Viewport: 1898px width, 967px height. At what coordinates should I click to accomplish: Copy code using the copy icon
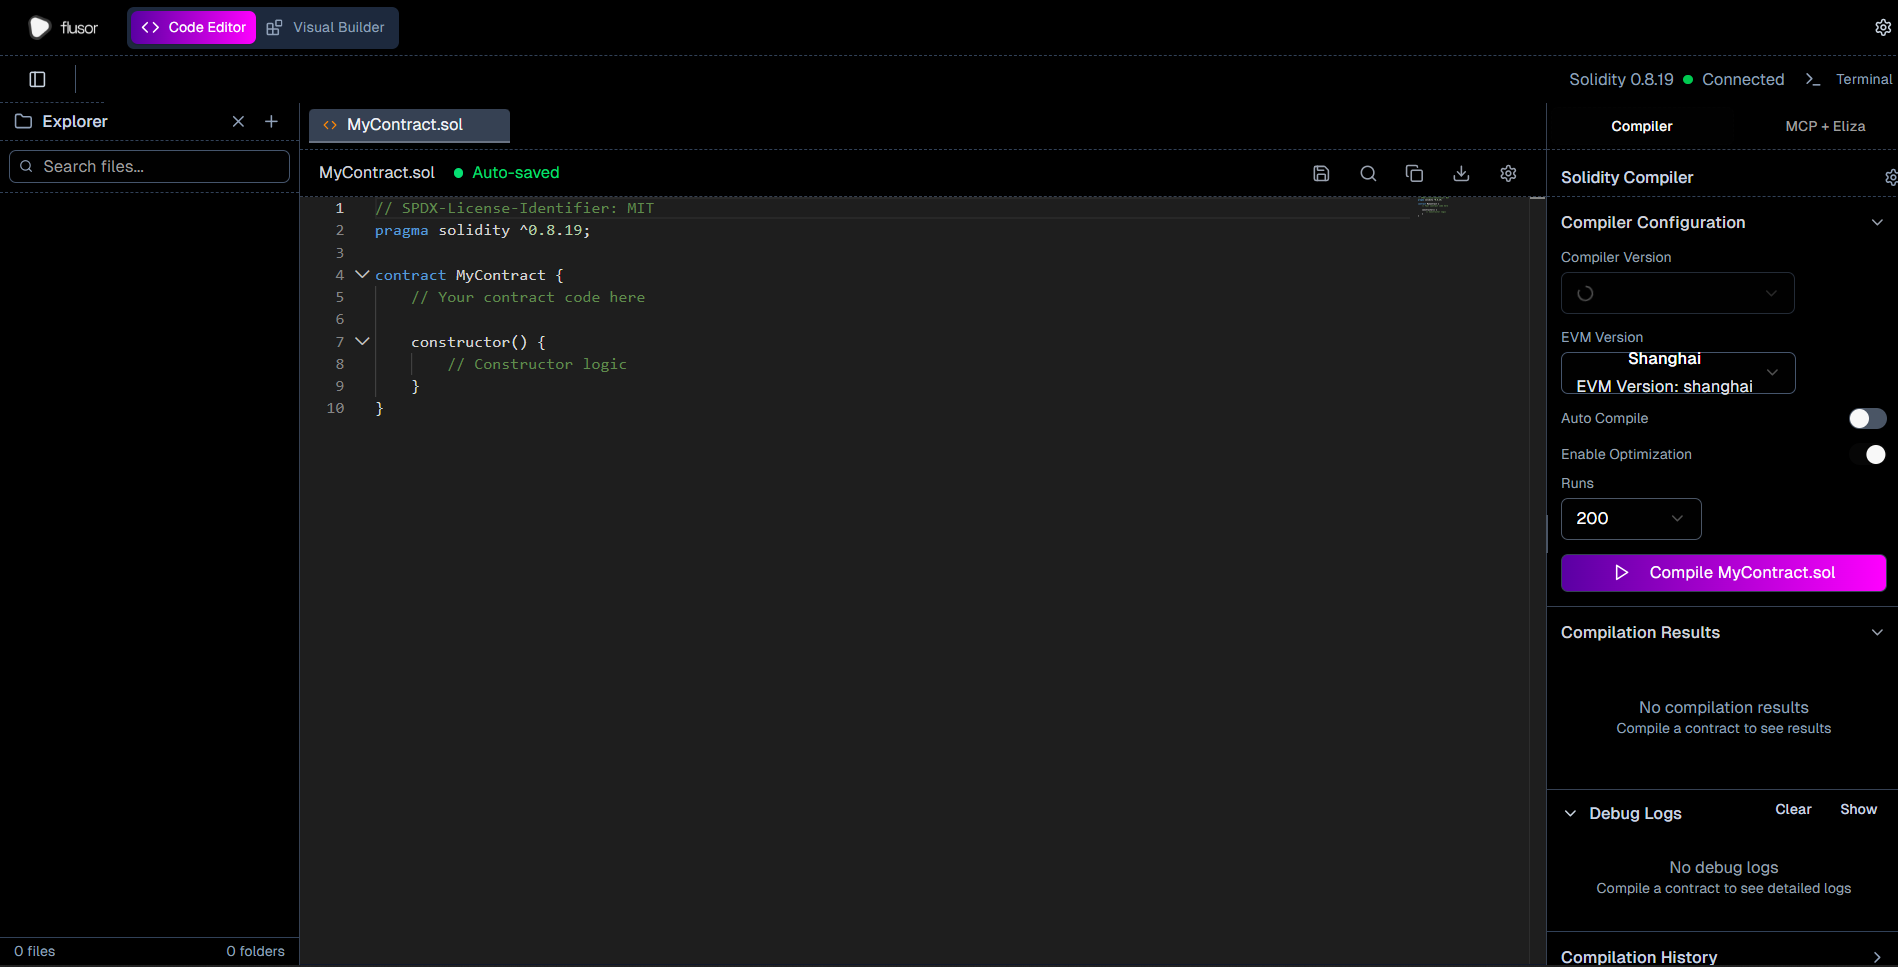point(1414,173)
